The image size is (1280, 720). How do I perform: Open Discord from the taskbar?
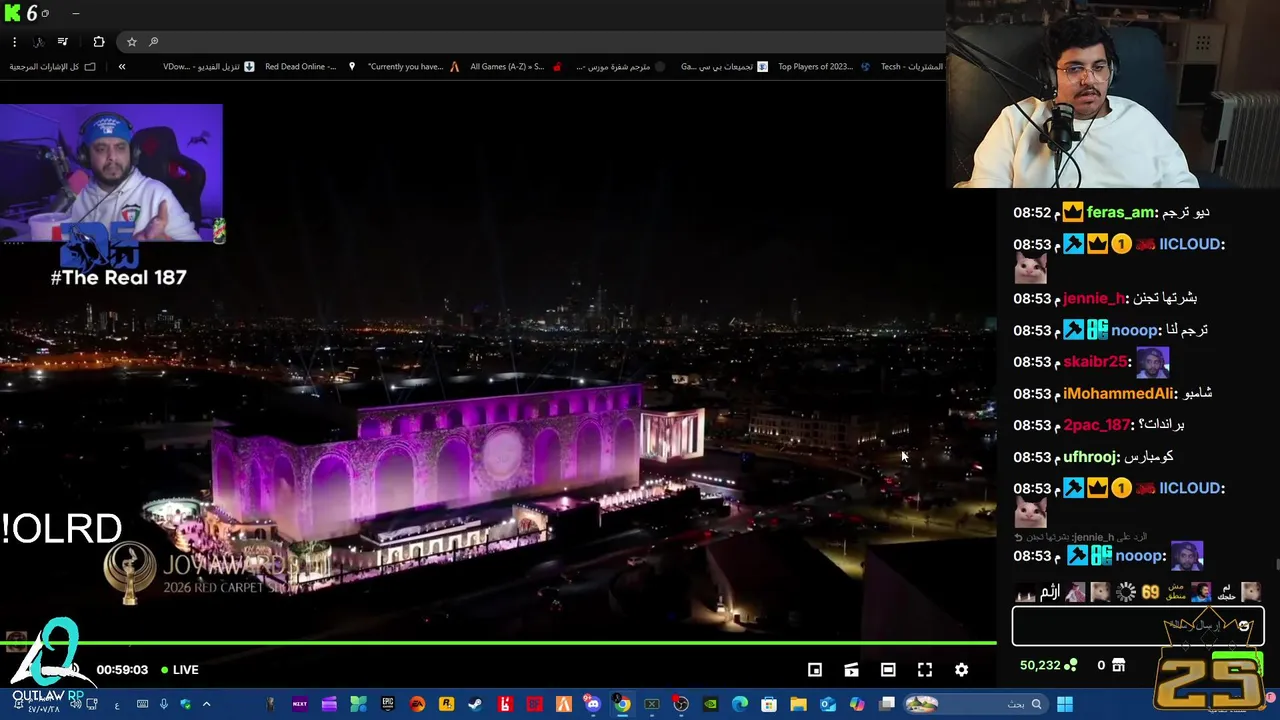[592, 704]
